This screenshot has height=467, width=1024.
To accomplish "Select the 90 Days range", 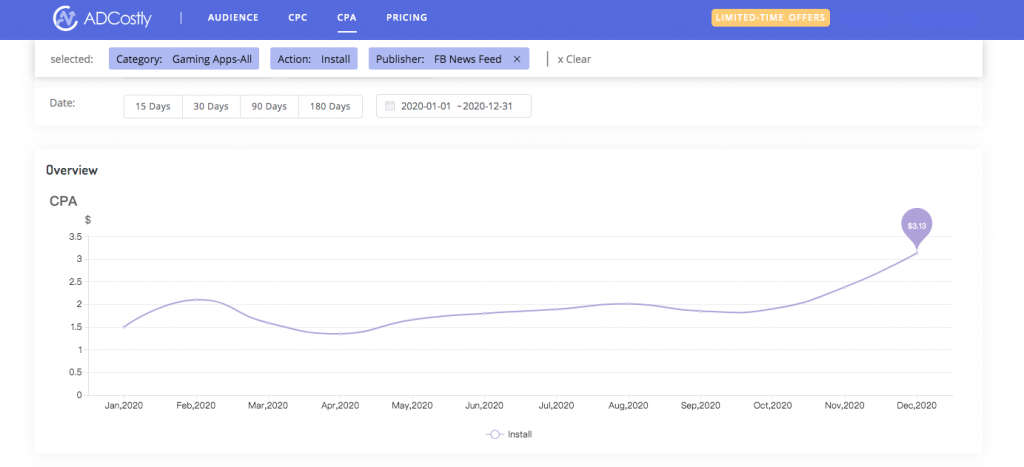I will point(269,106).
